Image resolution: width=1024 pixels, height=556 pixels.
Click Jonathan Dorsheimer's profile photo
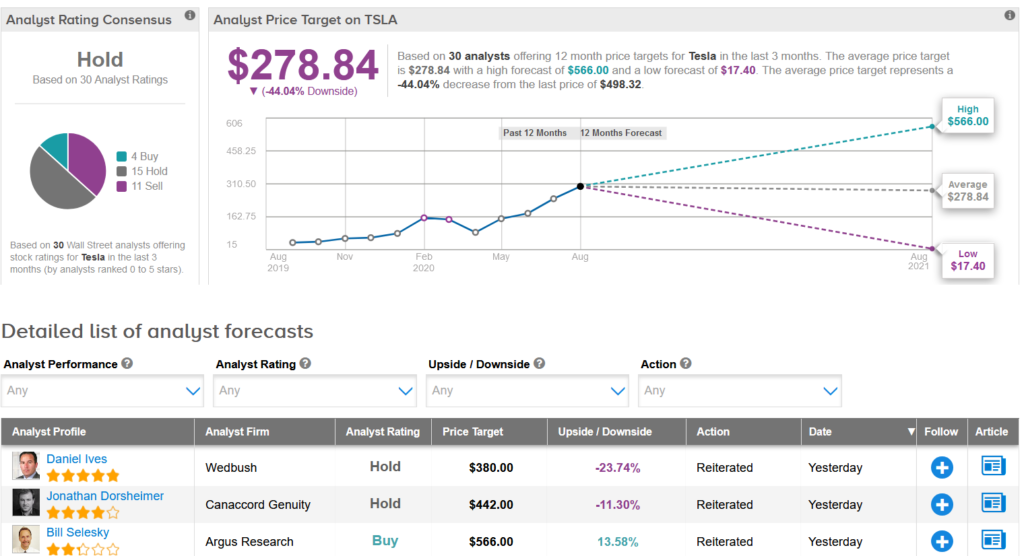pyautogui.click(x=26, y=503)
